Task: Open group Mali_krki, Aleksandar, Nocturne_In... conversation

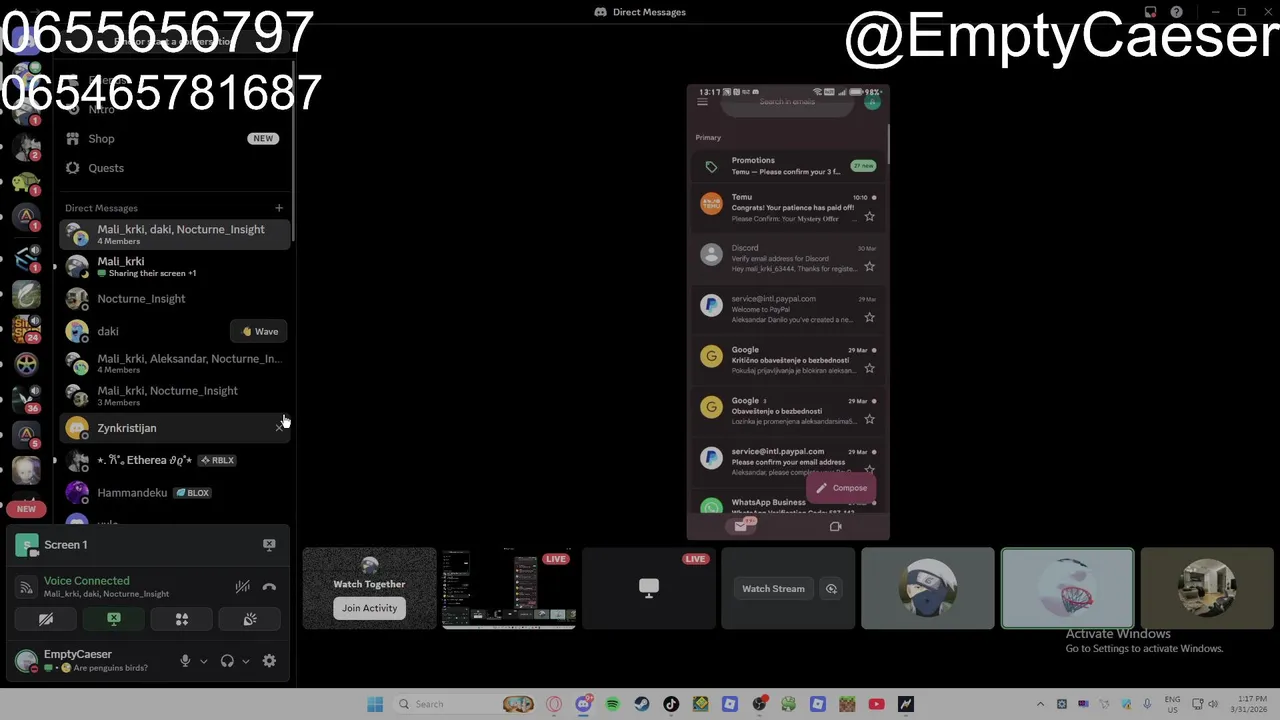Action: click(175, 363)
